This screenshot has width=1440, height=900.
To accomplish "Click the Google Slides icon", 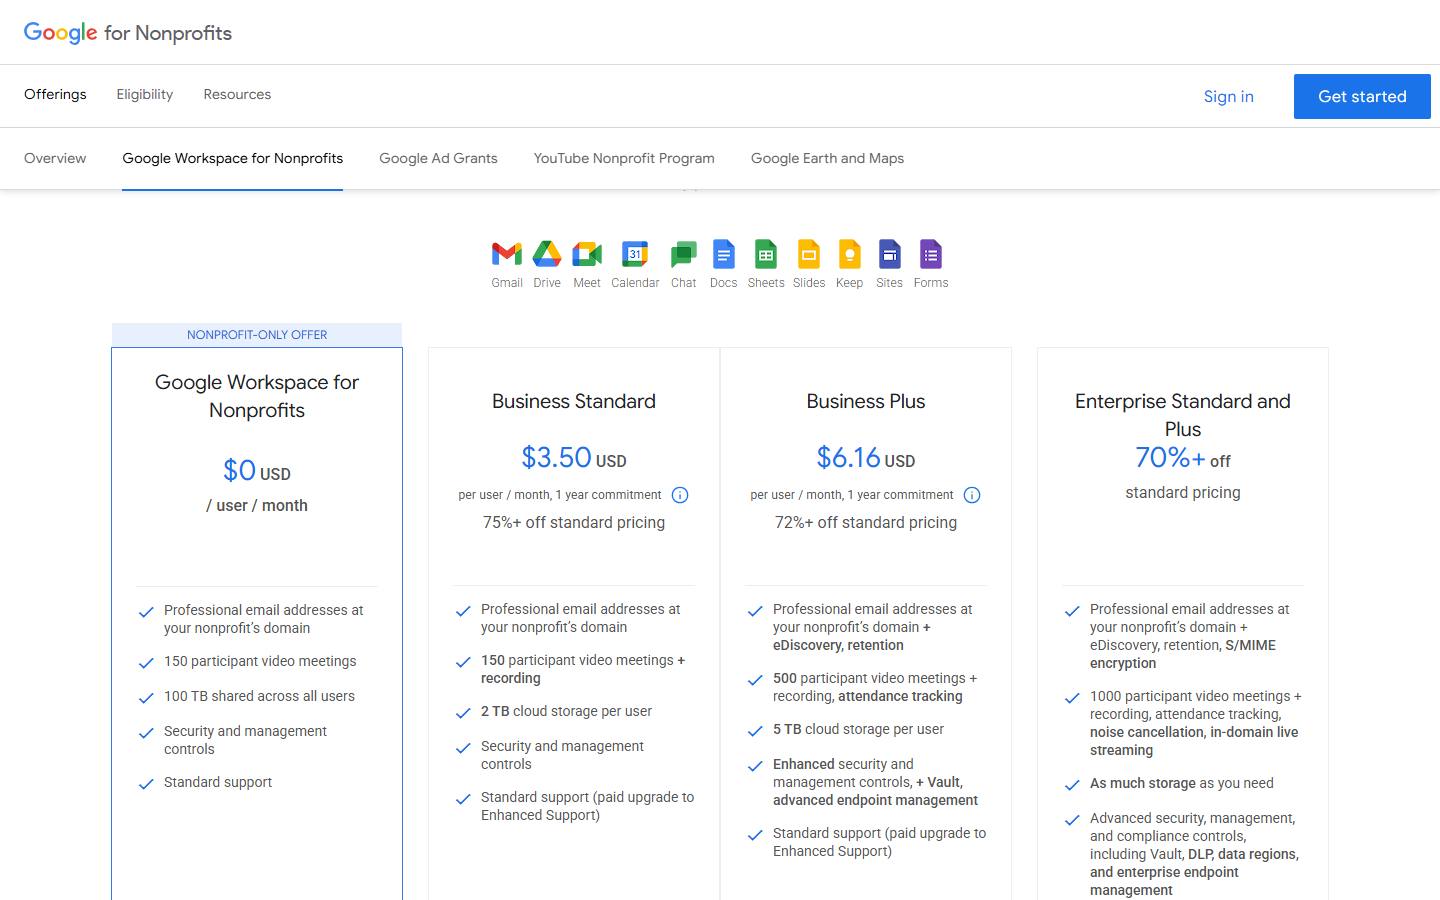I will coord(809,254).
